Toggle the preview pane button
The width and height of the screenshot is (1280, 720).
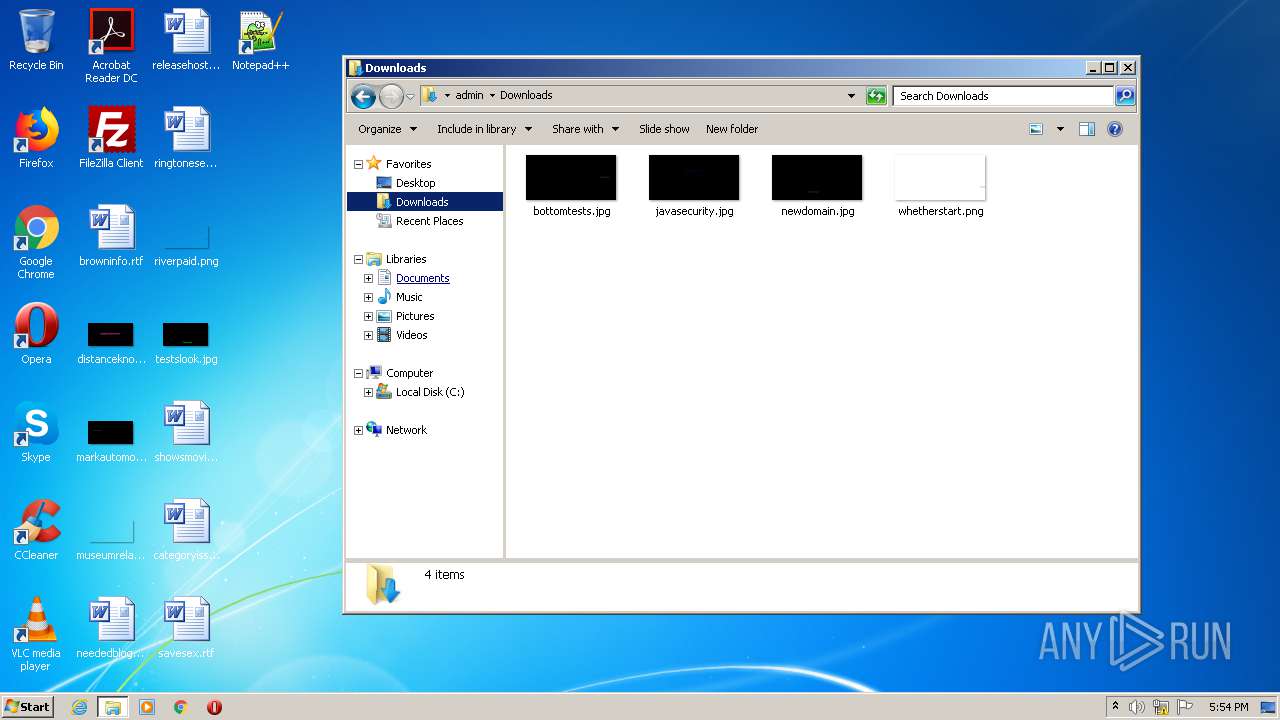1087,129
